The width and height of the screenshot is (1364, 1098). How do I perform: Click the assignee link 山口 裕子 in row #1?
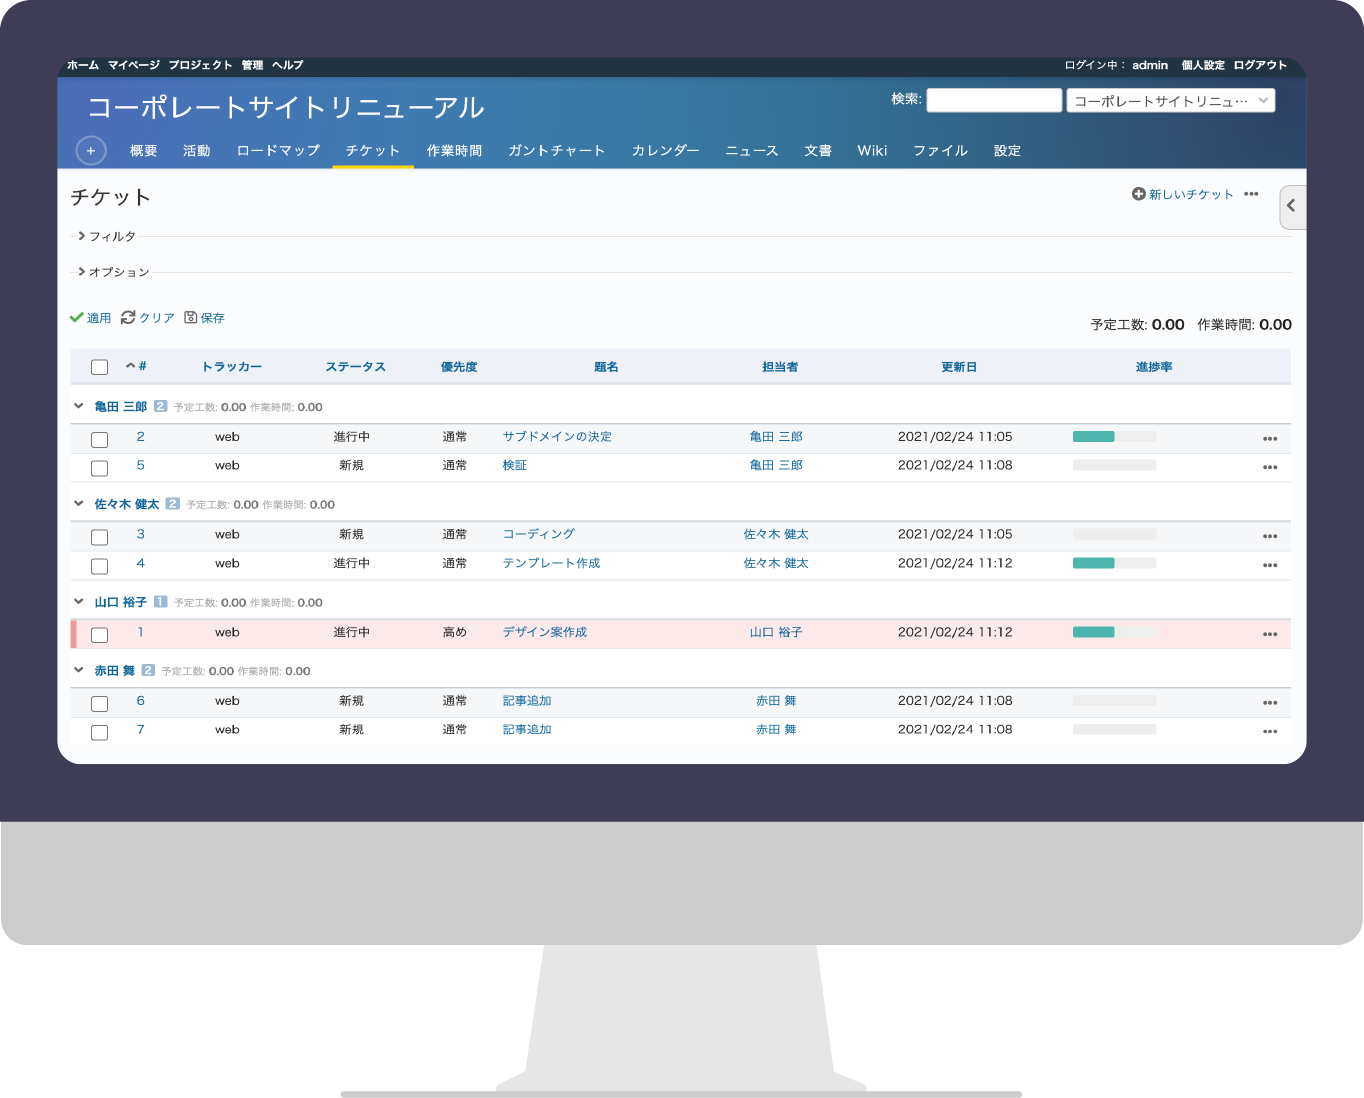776,632
